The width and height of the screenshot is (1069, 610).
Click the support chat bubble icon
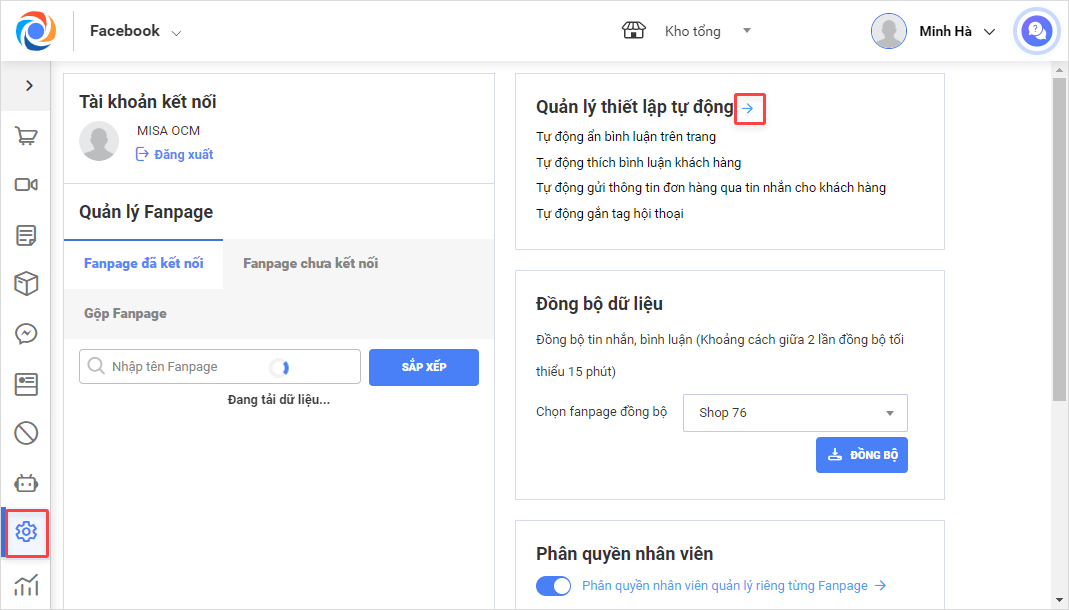(x=1036, y=31)
